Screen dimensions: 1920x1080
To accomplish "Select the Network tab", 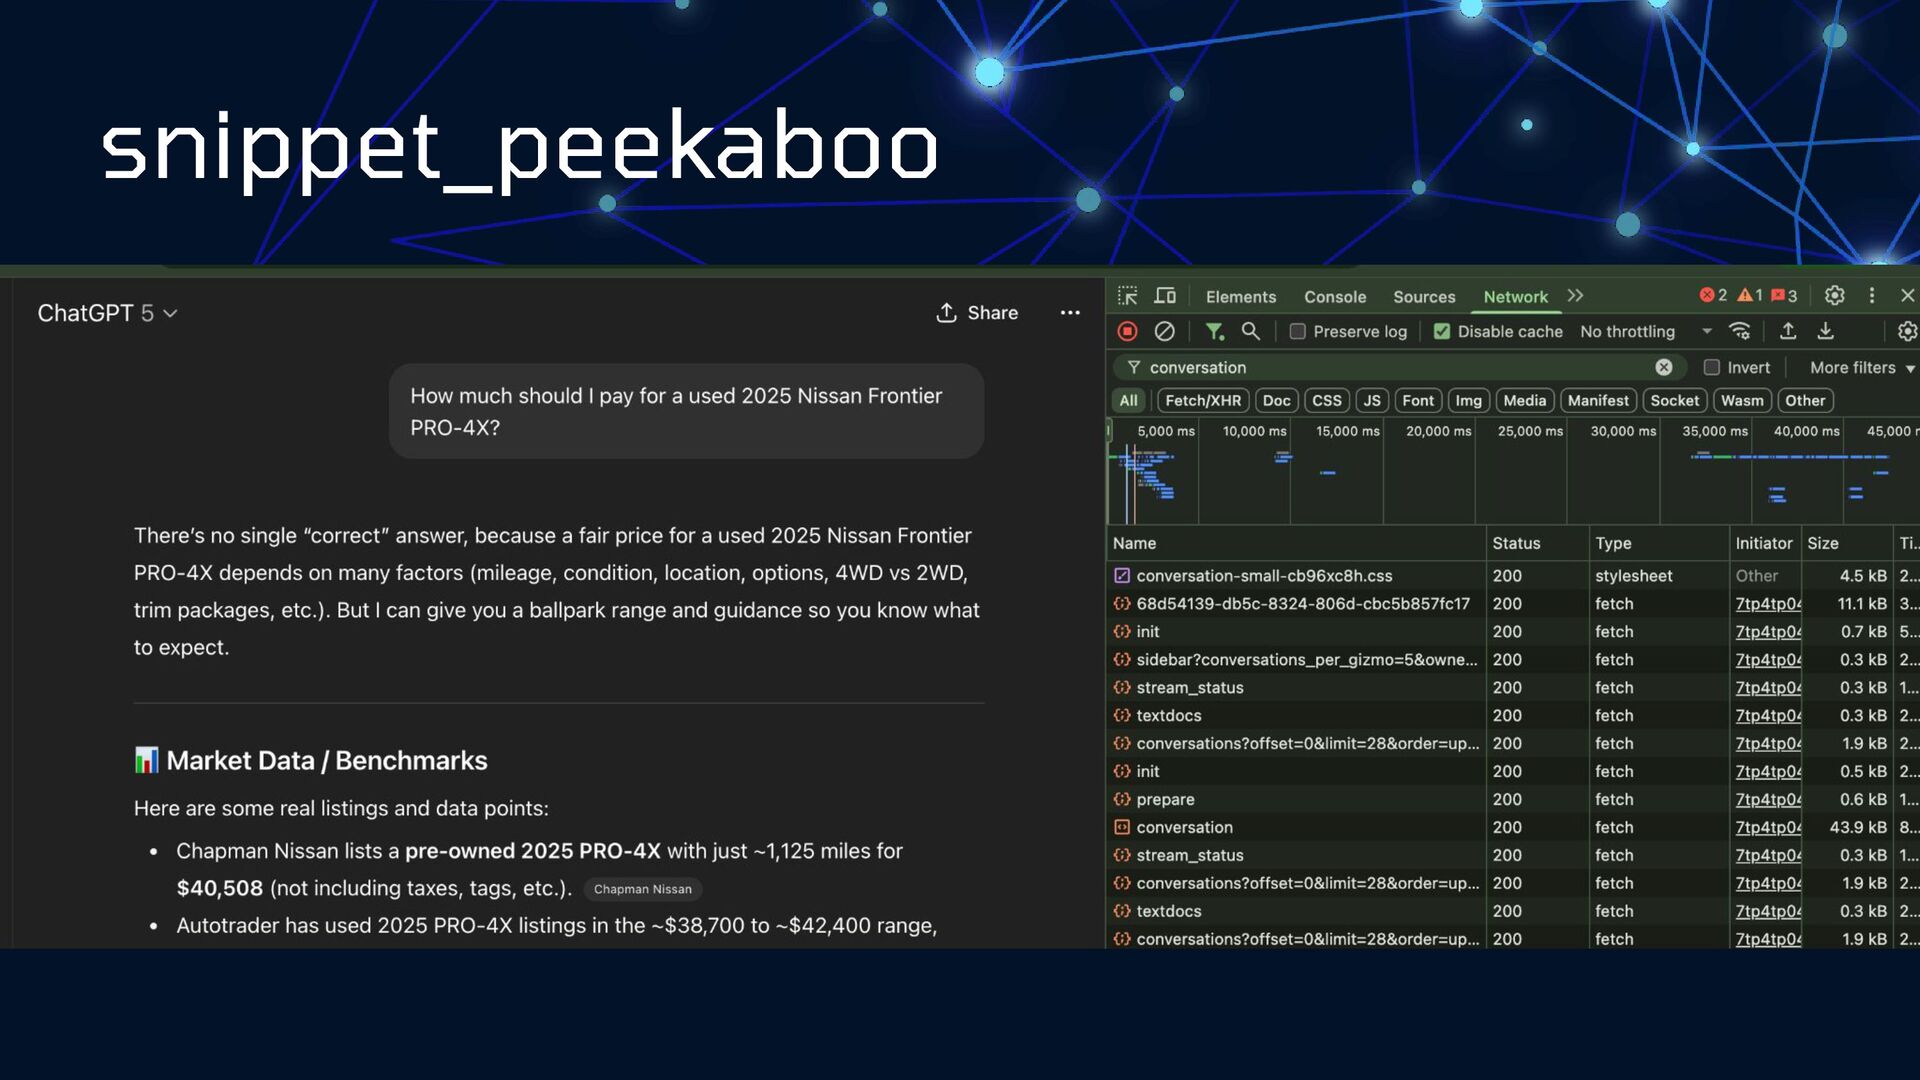I will point(1515,296).
